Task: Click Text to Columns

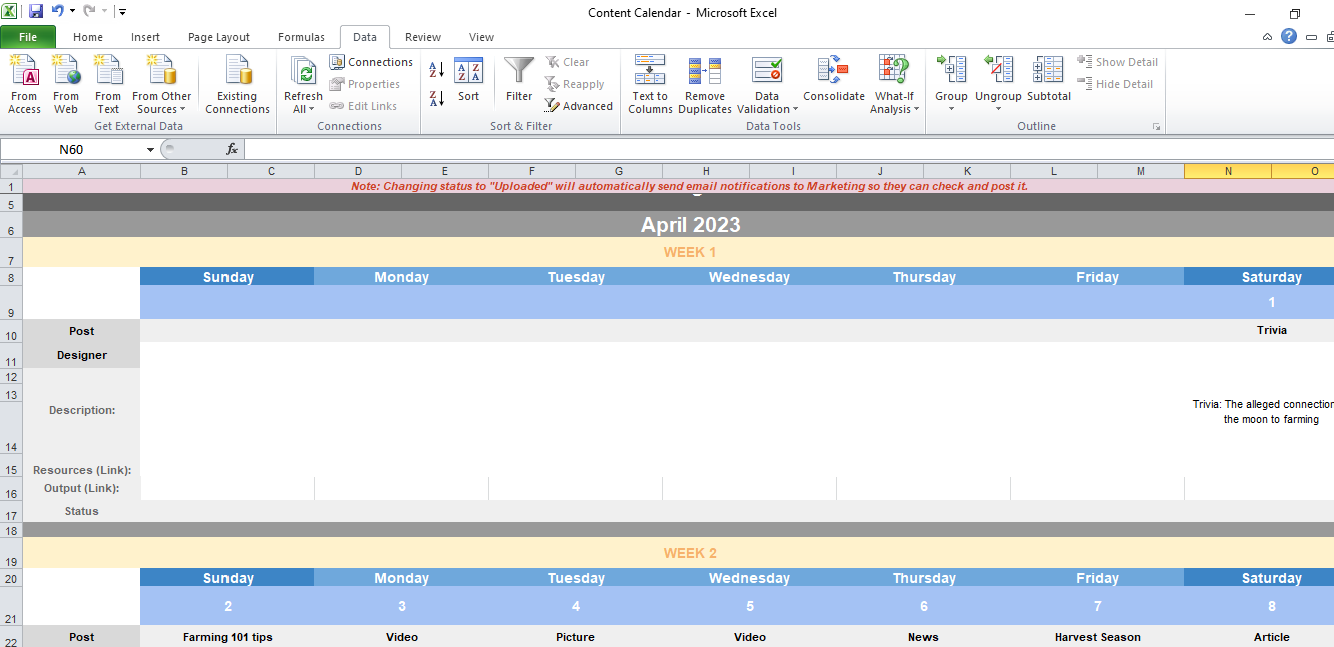Action: click(x=650, y=85)
